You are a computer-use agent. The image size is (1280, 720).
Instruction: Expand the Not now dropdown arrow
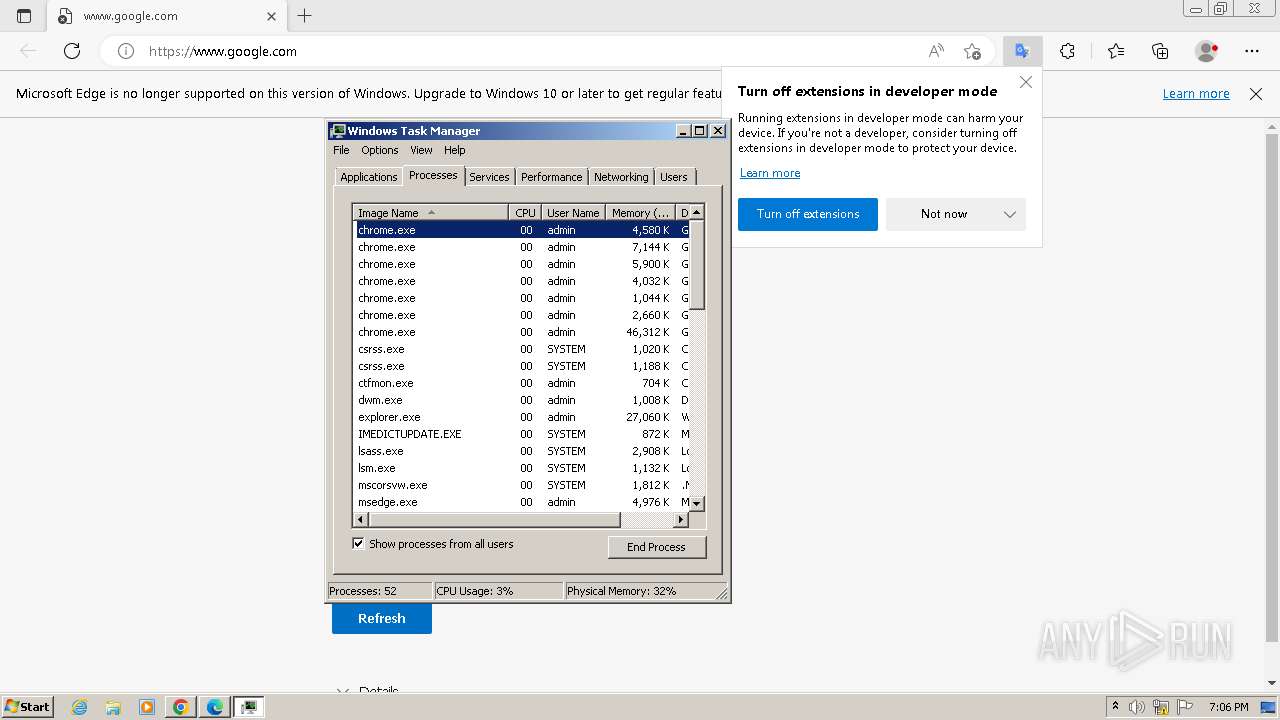point(1010,214)
